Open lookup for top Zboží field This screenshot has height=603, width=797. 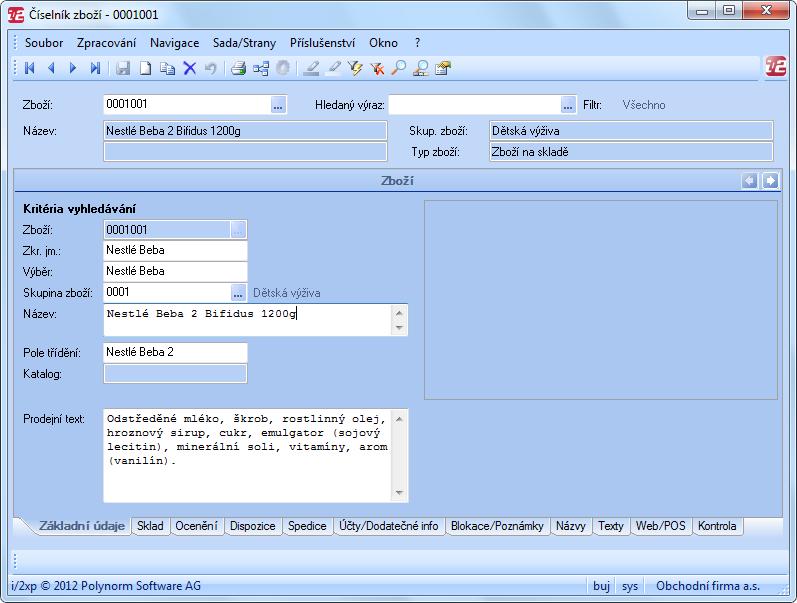pos(278,105)
